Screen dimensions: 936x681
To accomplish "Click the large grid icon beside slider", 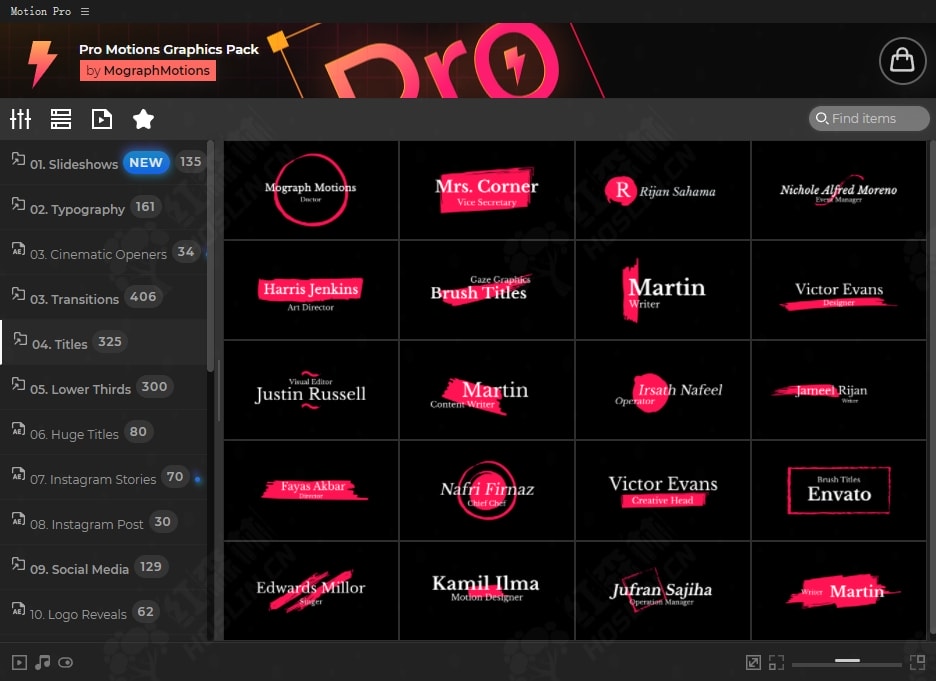I will (917, 662).
